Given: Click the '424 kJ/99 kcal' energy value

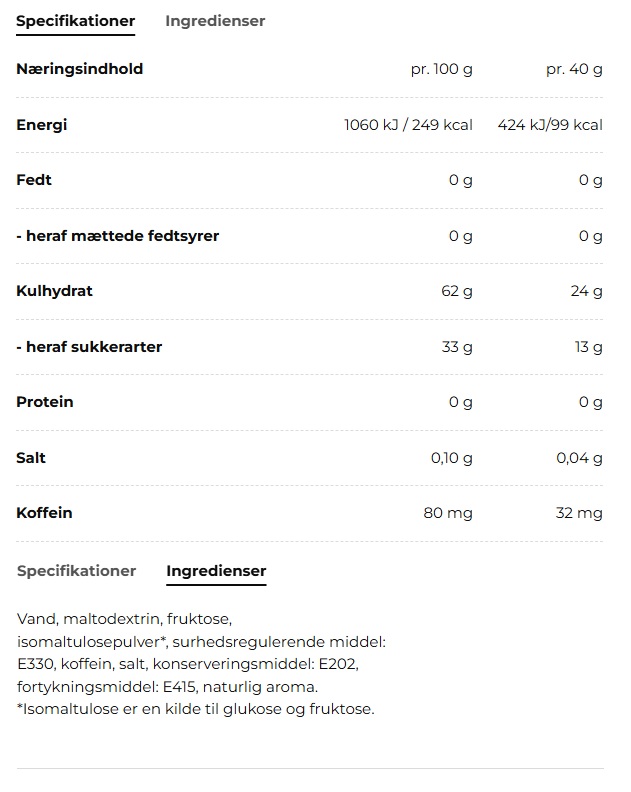Looking at the screenshot, I should click(x=550, y=125).
